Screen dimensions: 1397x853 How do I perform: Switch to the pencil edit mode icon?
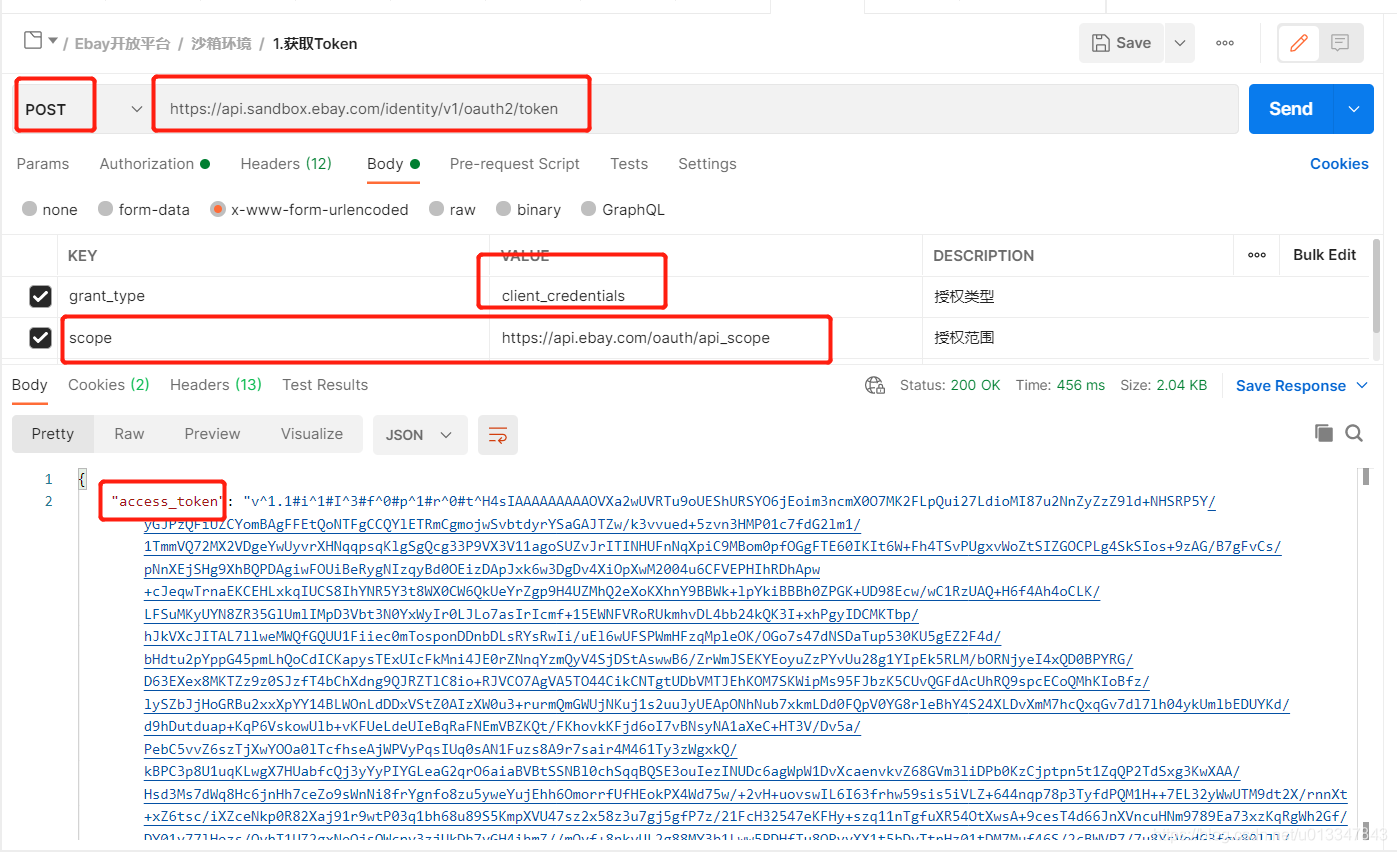[1299, 43]
